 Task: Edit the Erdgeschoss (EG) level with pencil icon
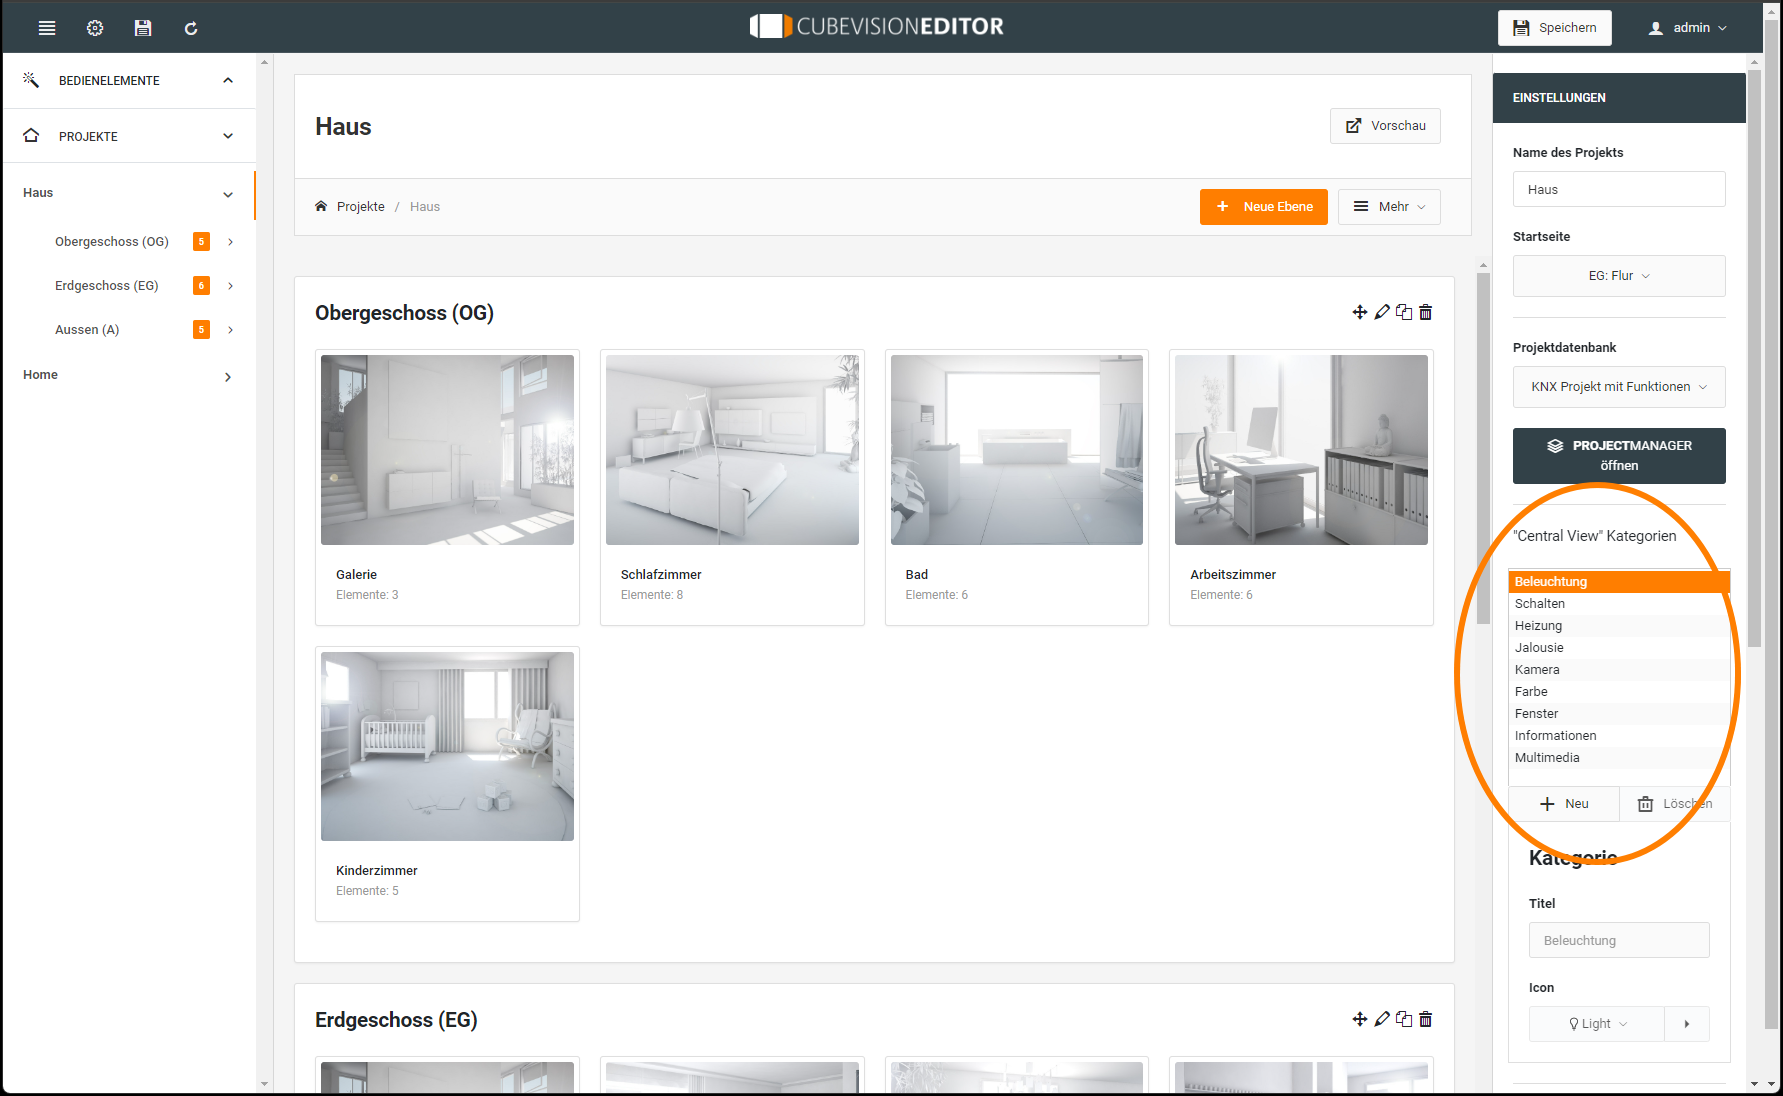(1382, 1019)
